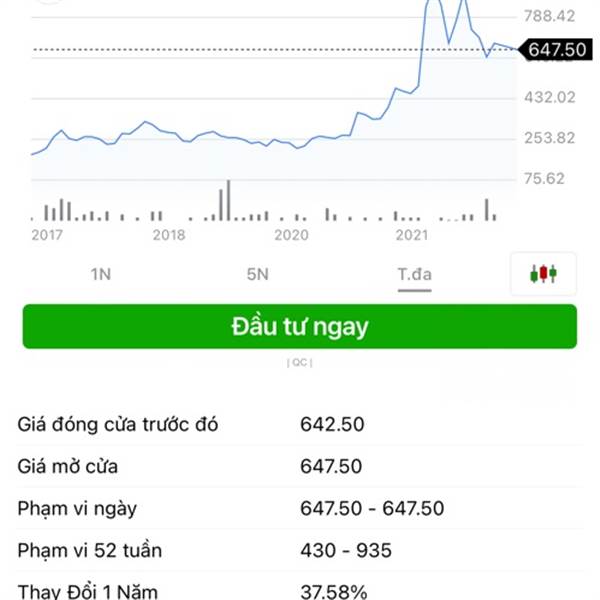Select the Thay Đổi 1 Năm row
This screenshot has height=600, width=600.
pos(300,589)
